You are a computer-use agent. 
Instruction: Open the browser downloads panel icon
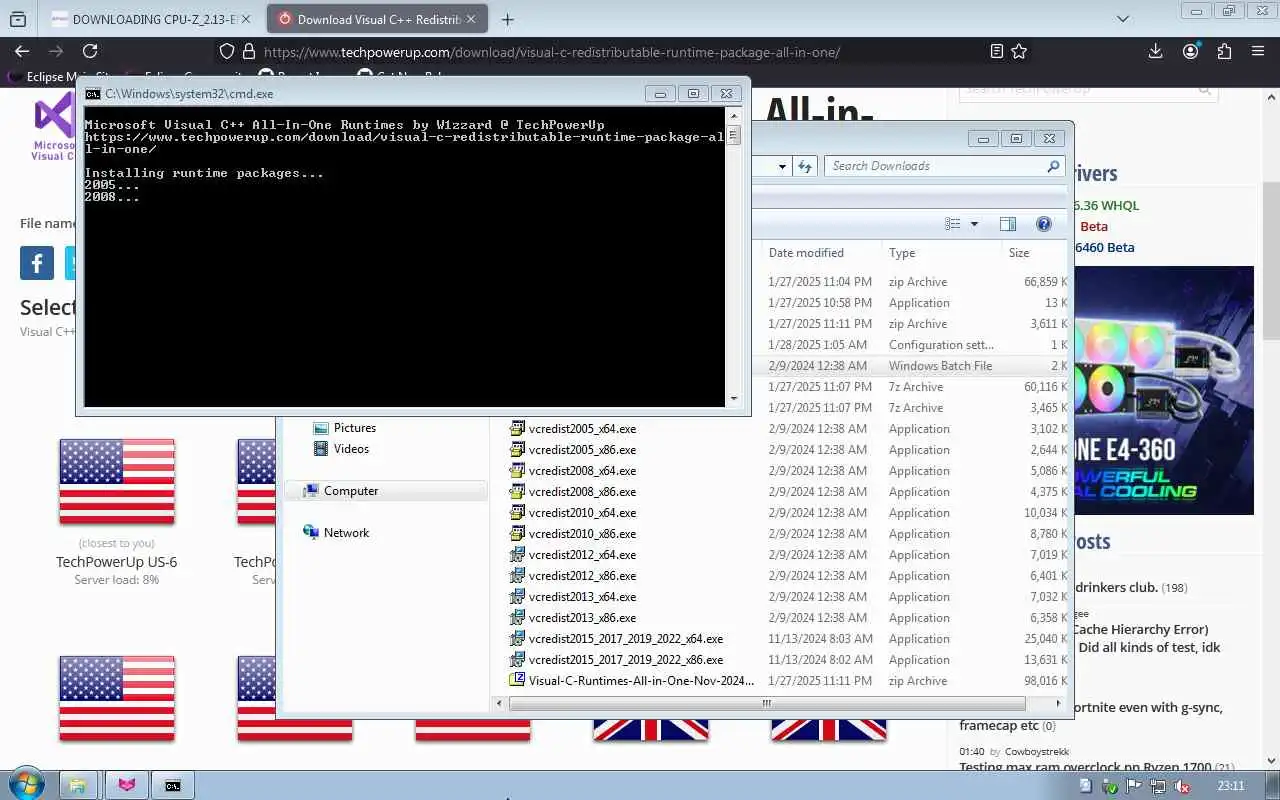click(x=1155, y=51)
